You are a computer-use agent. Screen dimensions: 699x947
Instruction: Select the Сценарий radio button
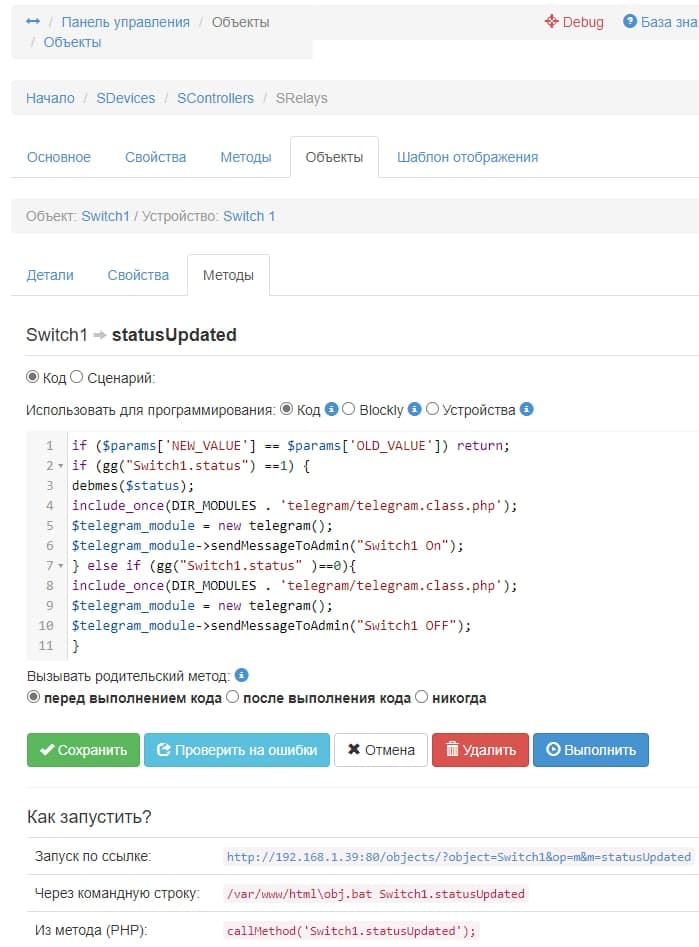point(77,377)
